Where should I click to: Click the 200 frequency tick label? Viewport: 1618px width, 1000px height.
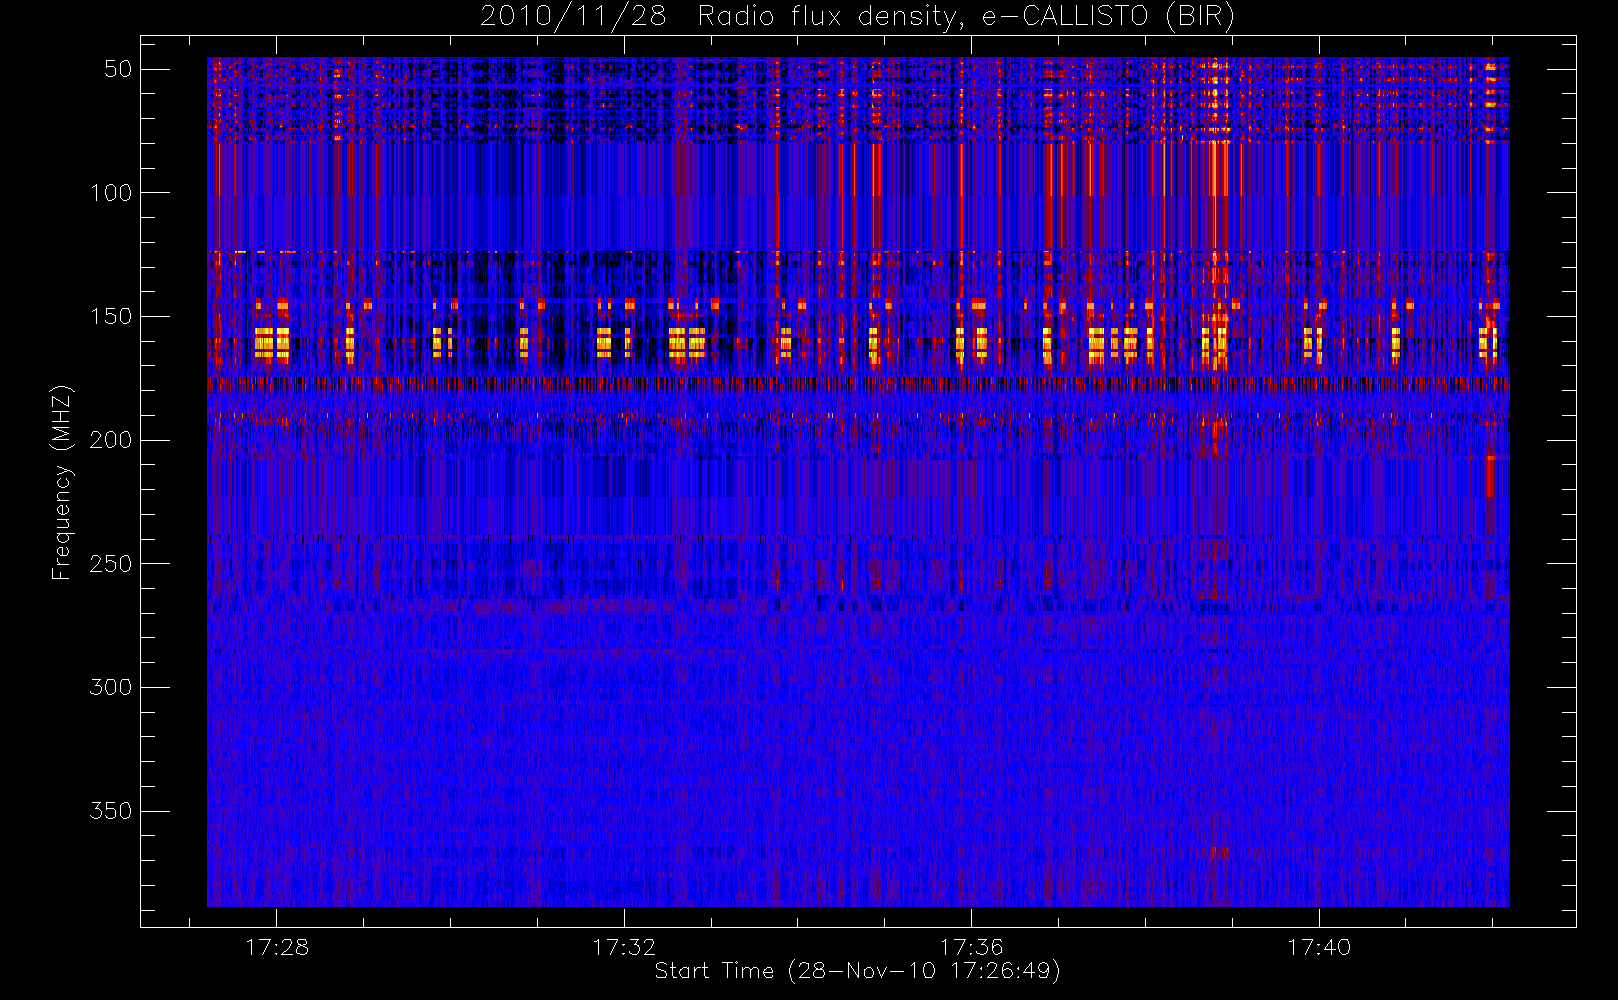[111, 440]
